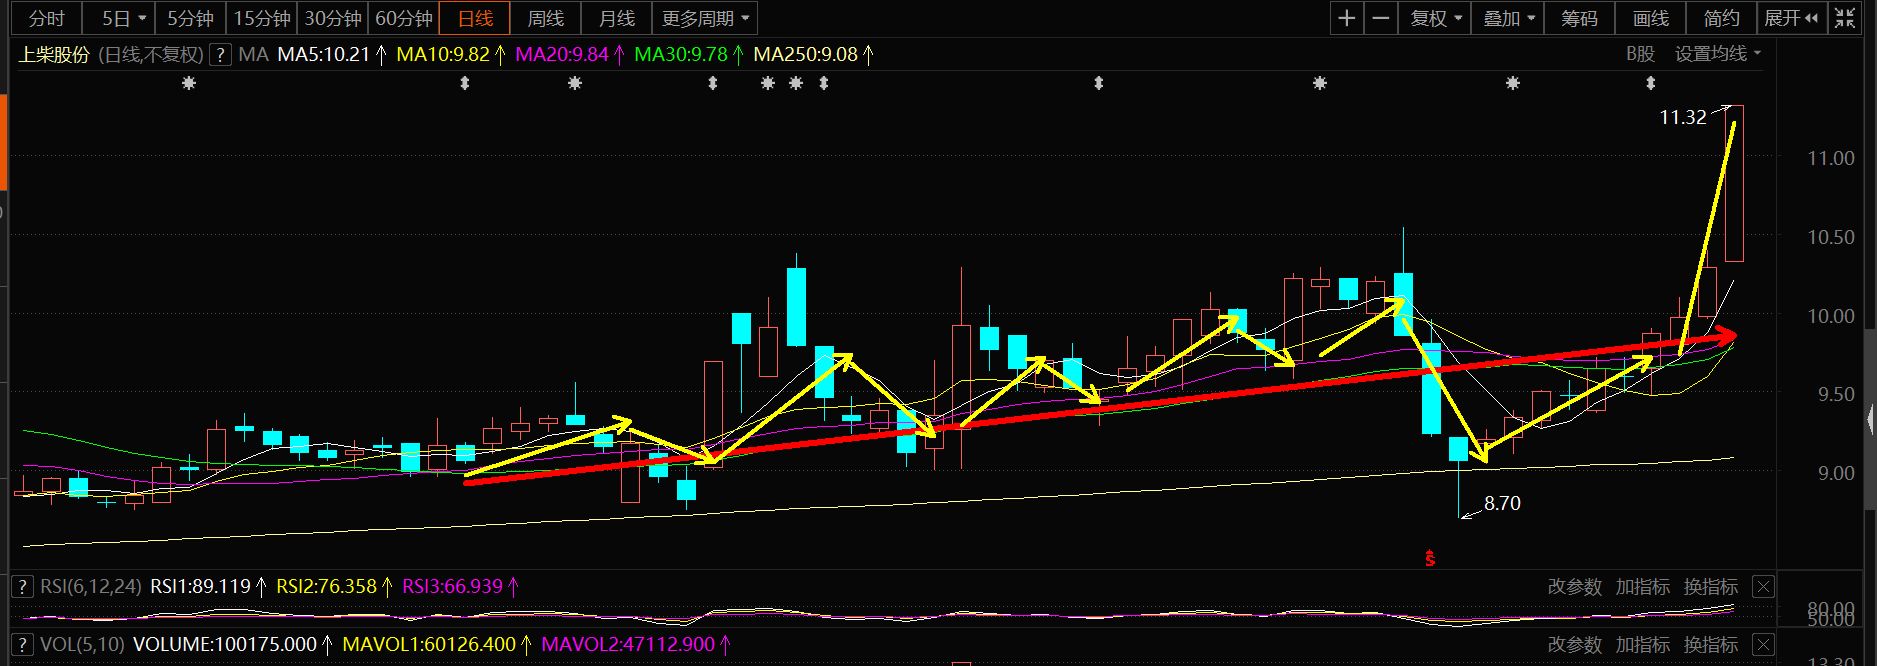Image resolution: width=1877 pixels, height=666 pixels.
Task: Click the zoom in plus button
Action: click(x=1347, y=18)
